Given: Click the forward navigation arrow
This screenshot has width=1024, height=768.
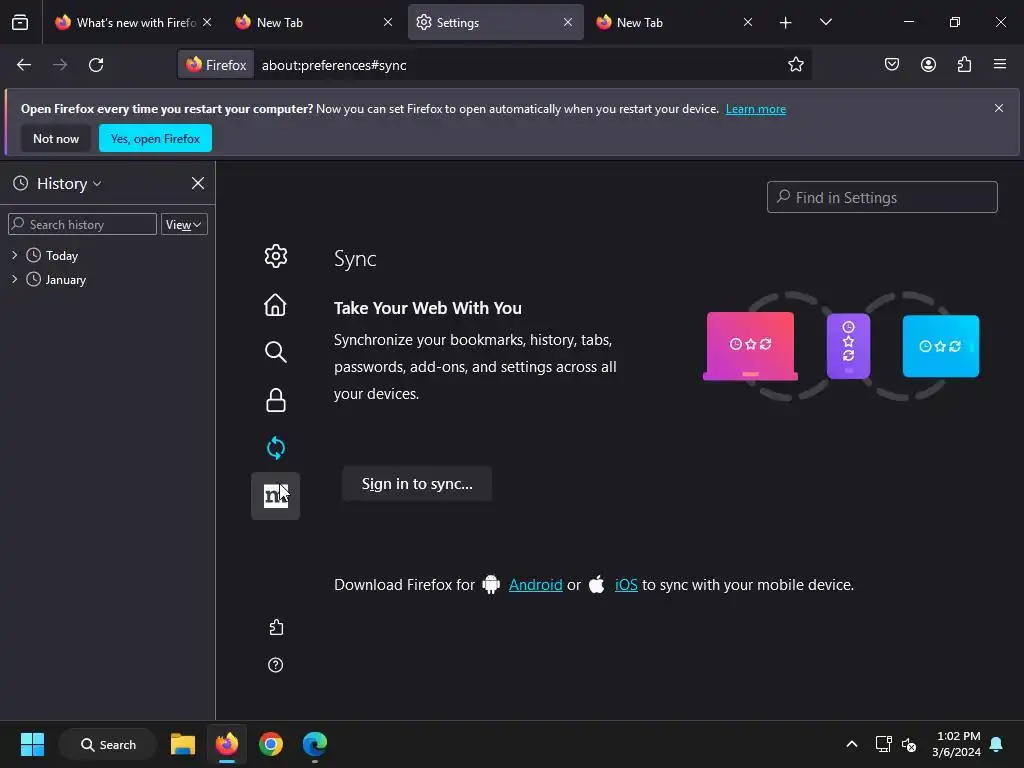Looking at the screenshot, I should 60,65.
